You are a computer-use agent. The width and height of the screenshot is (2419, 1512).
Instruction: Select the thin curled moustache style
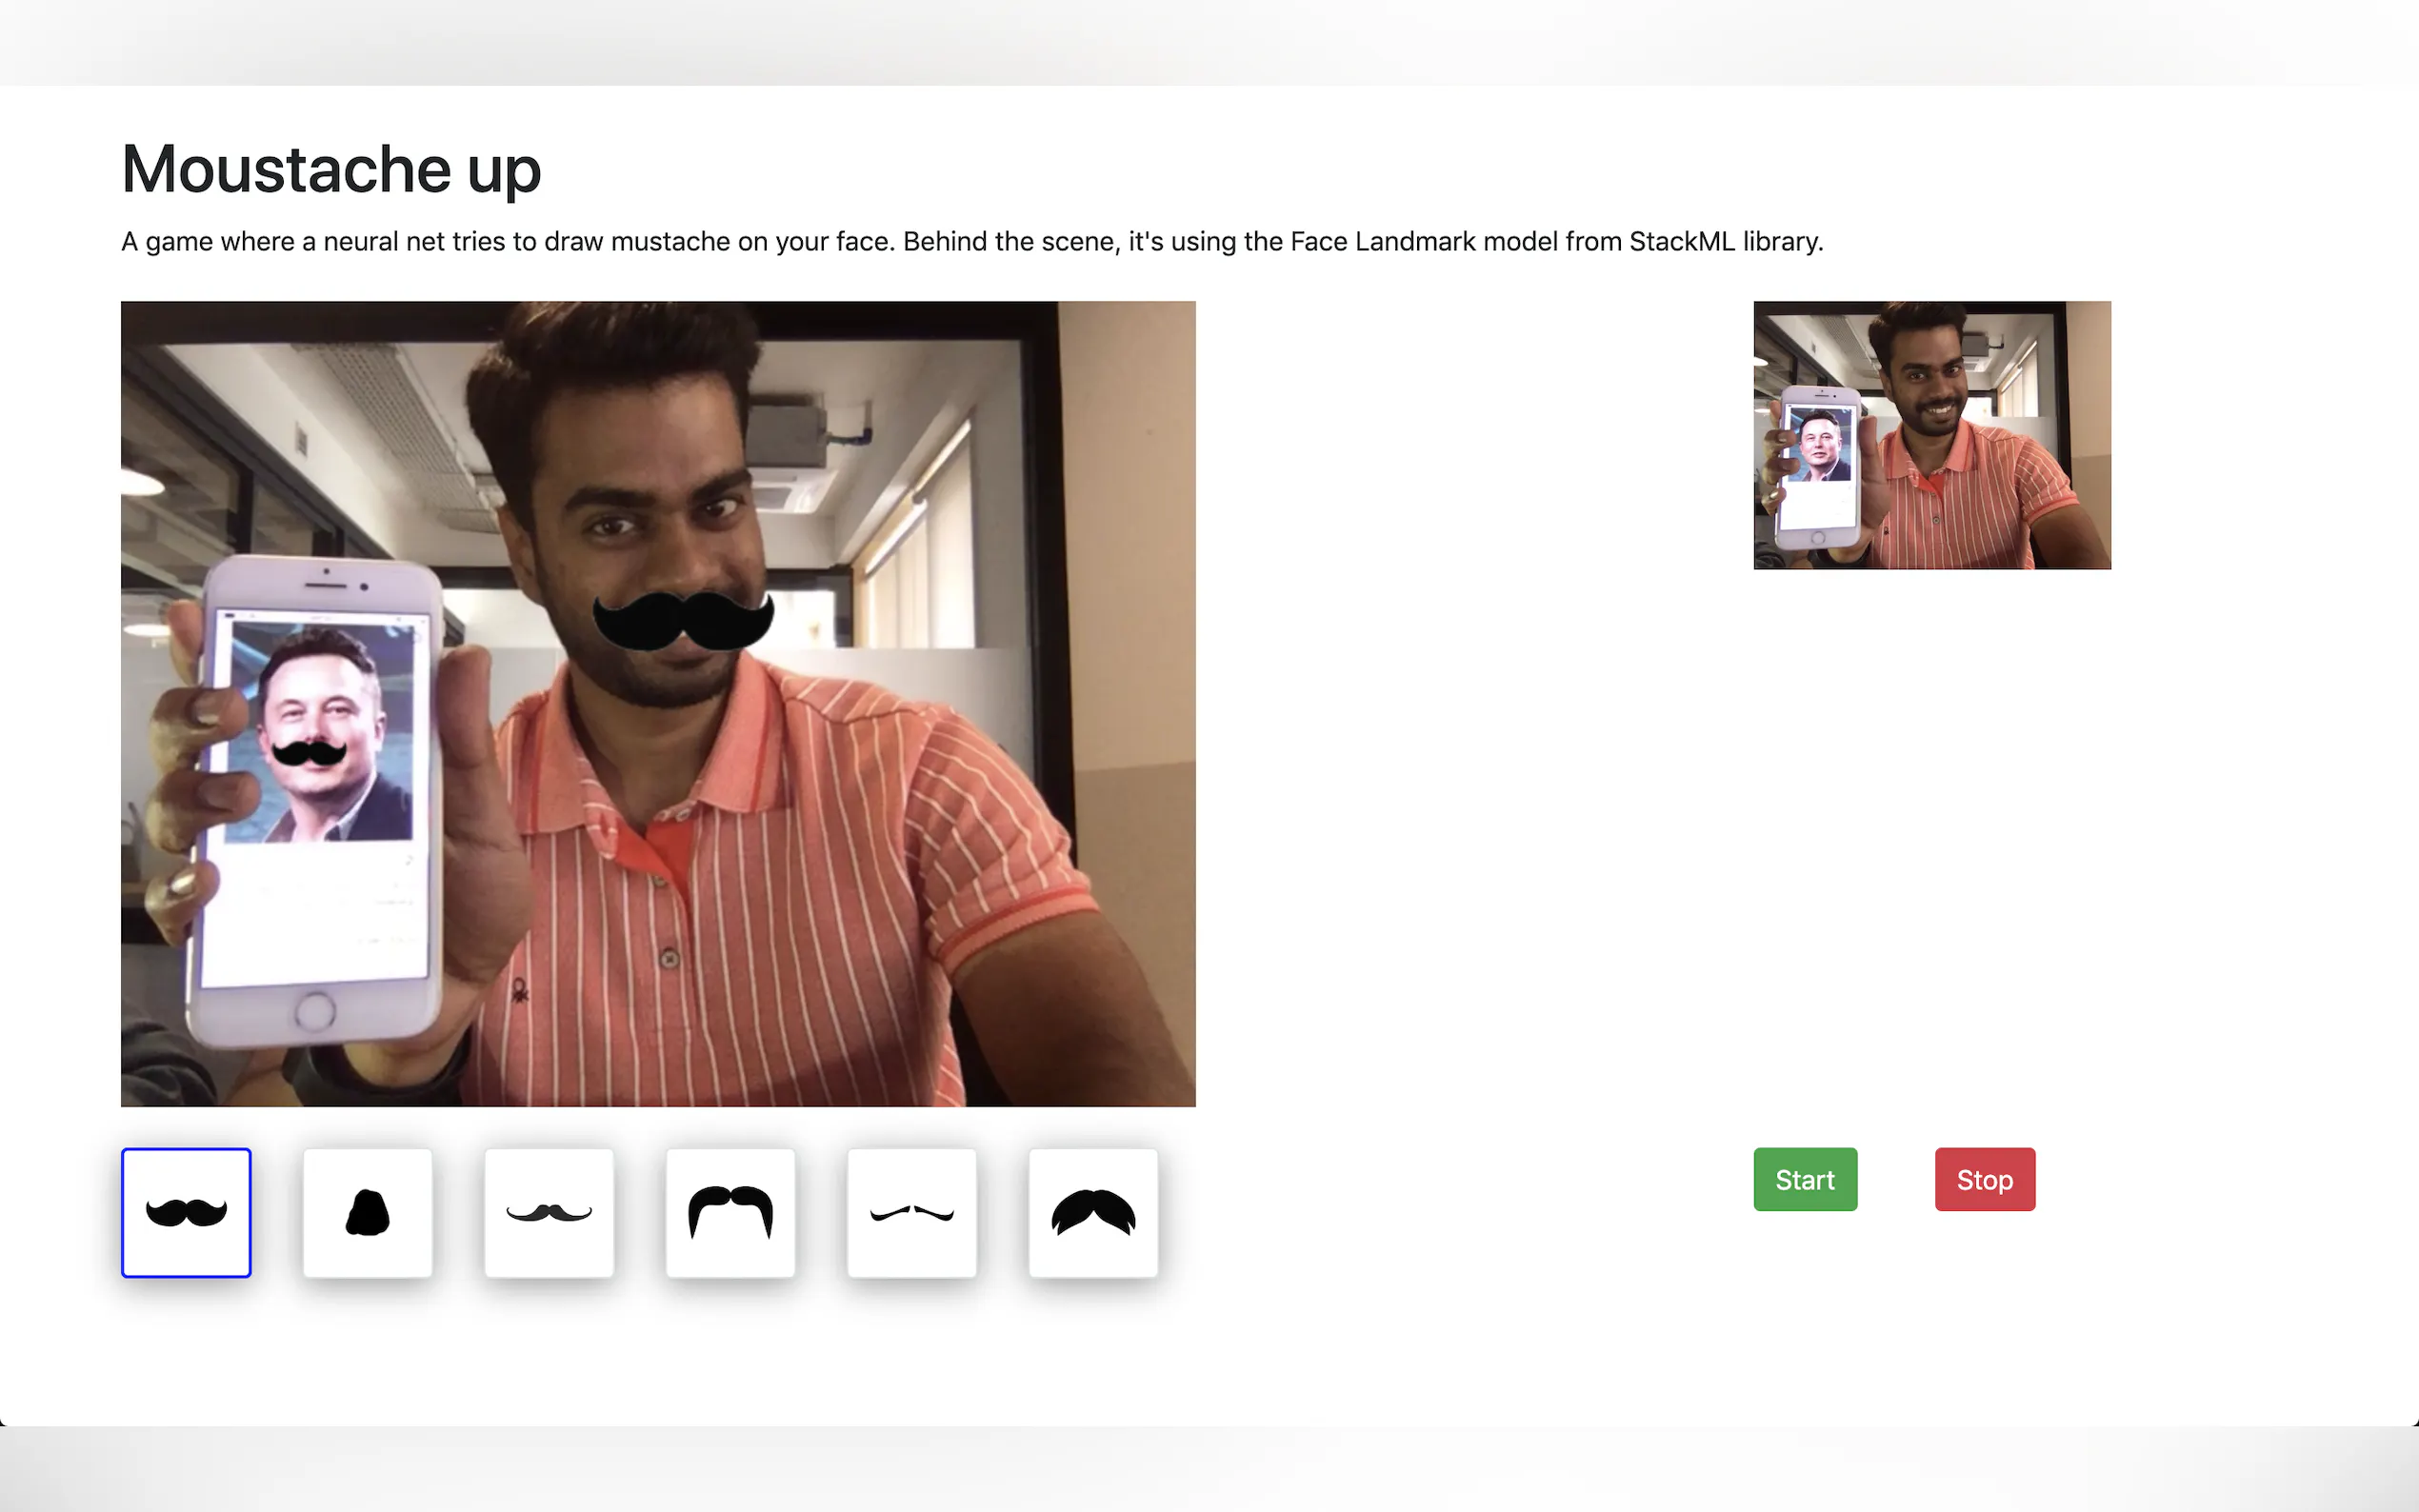548,1213
